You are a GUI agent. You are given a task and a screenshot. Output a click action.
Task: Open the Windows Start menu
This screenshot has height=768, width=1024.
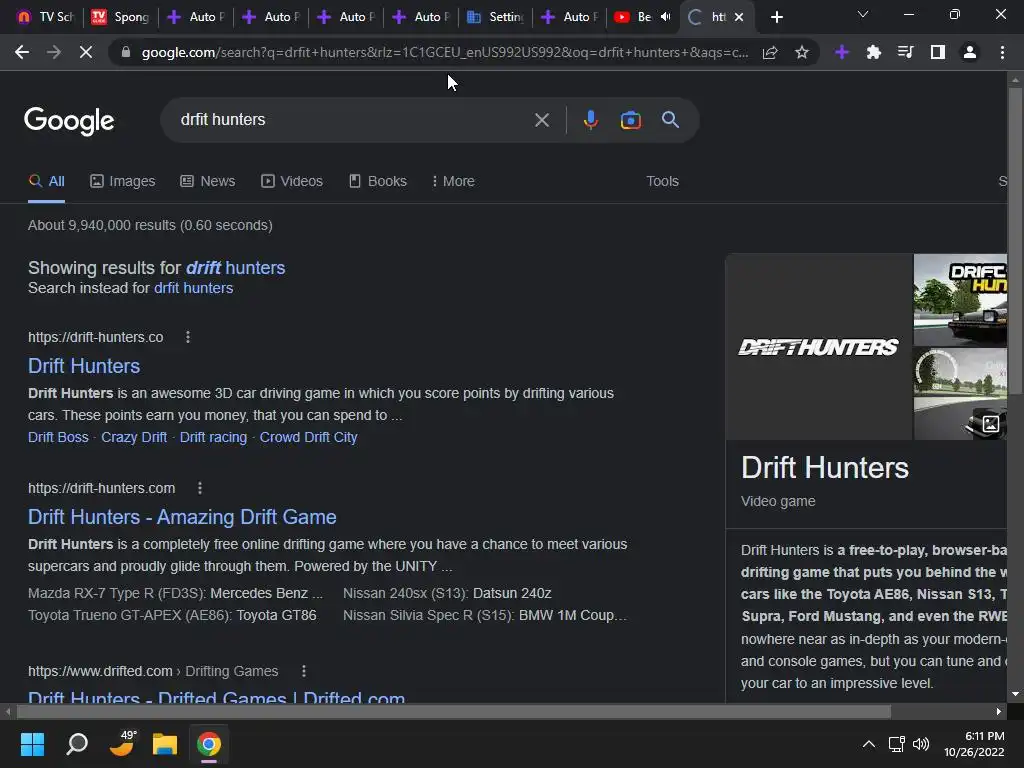tap(32, 743)
